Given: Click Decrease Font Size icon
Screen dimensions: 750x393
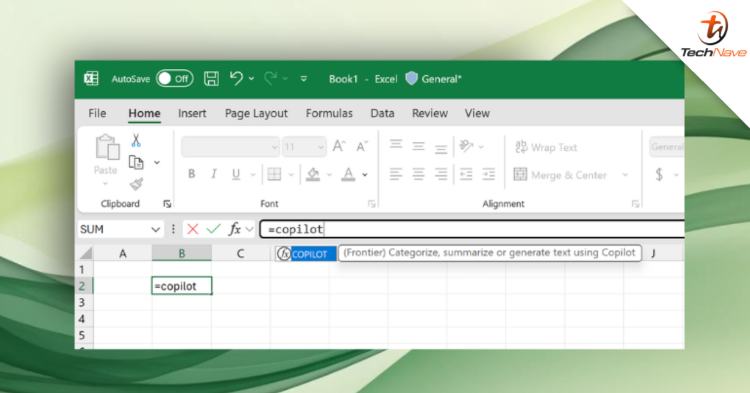Looking at the screenshot, I should coord(362,146).
